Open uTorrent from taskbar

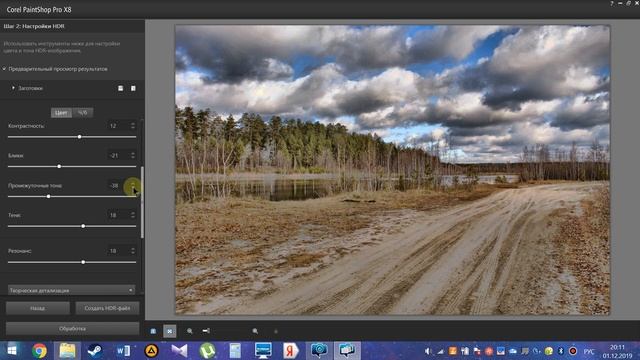click(x=207, y=351)
